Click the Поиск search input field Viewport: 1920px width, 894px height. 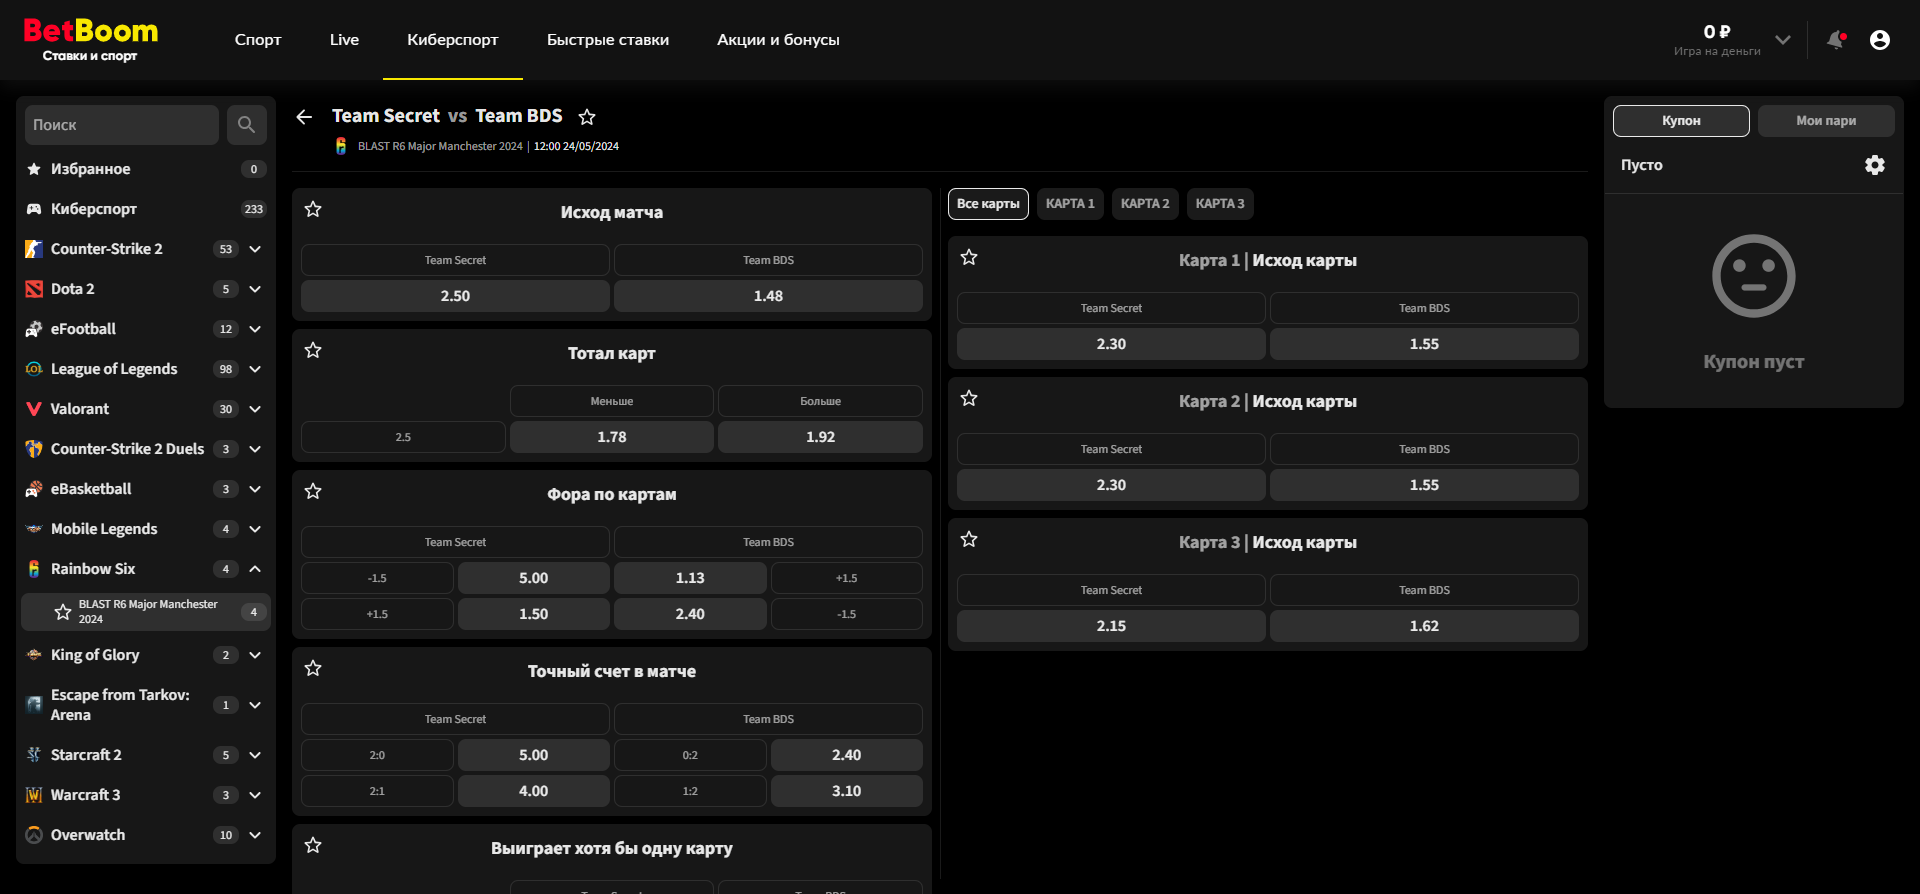(x=121, y=125)
